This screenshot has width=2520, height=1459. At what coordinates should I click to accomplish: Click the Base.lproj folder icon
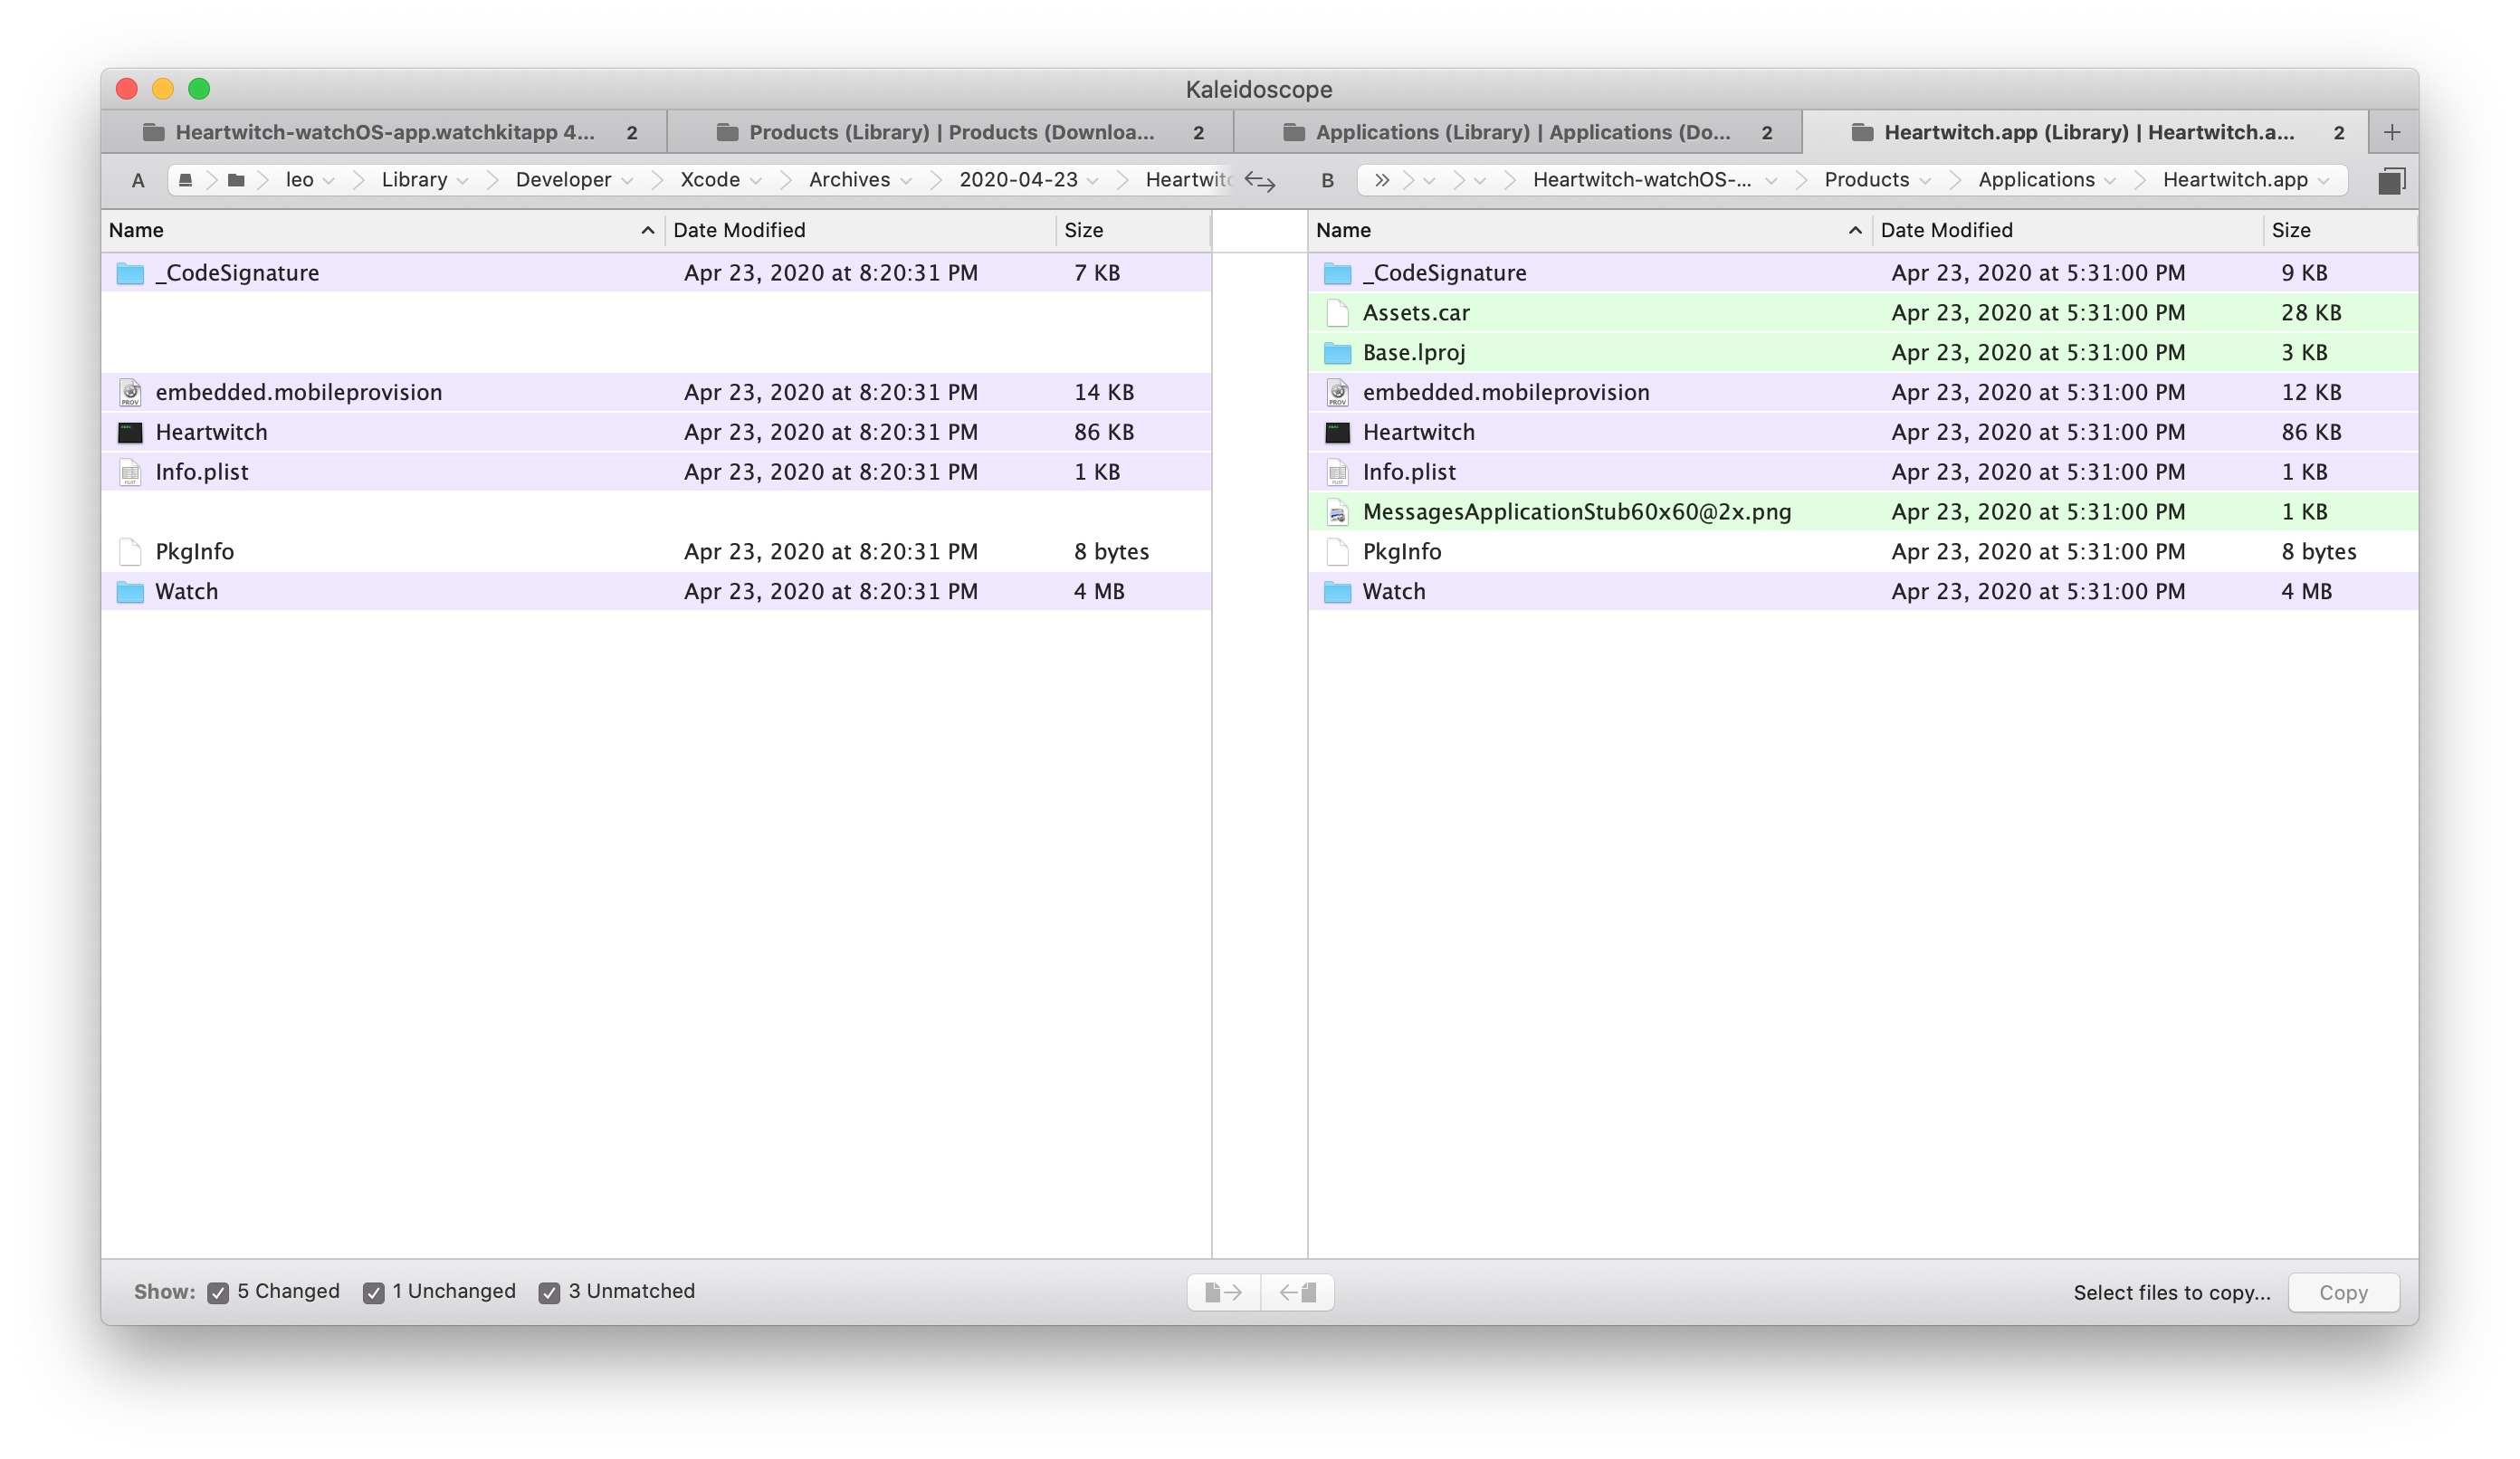[x=1337, y=353]
